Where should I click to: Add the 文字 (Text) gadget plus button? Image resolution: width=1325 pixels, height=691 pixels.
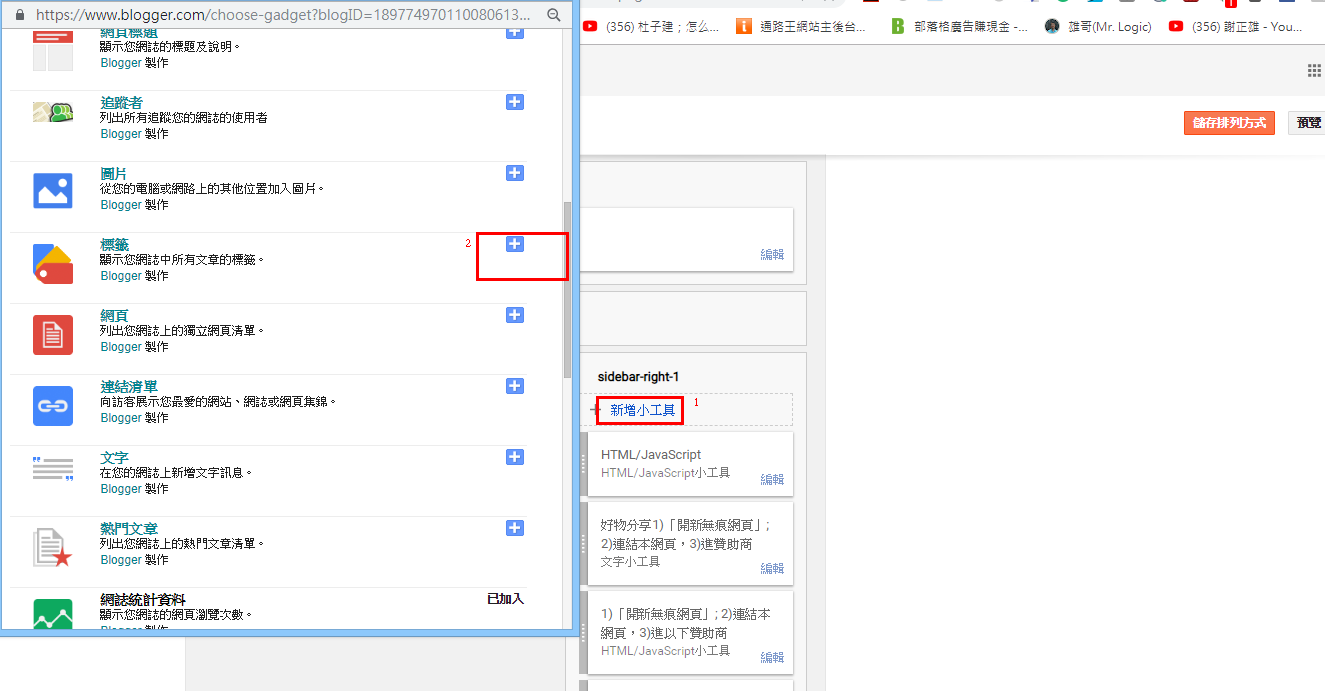pyautogui.click(x=515, y=457)
